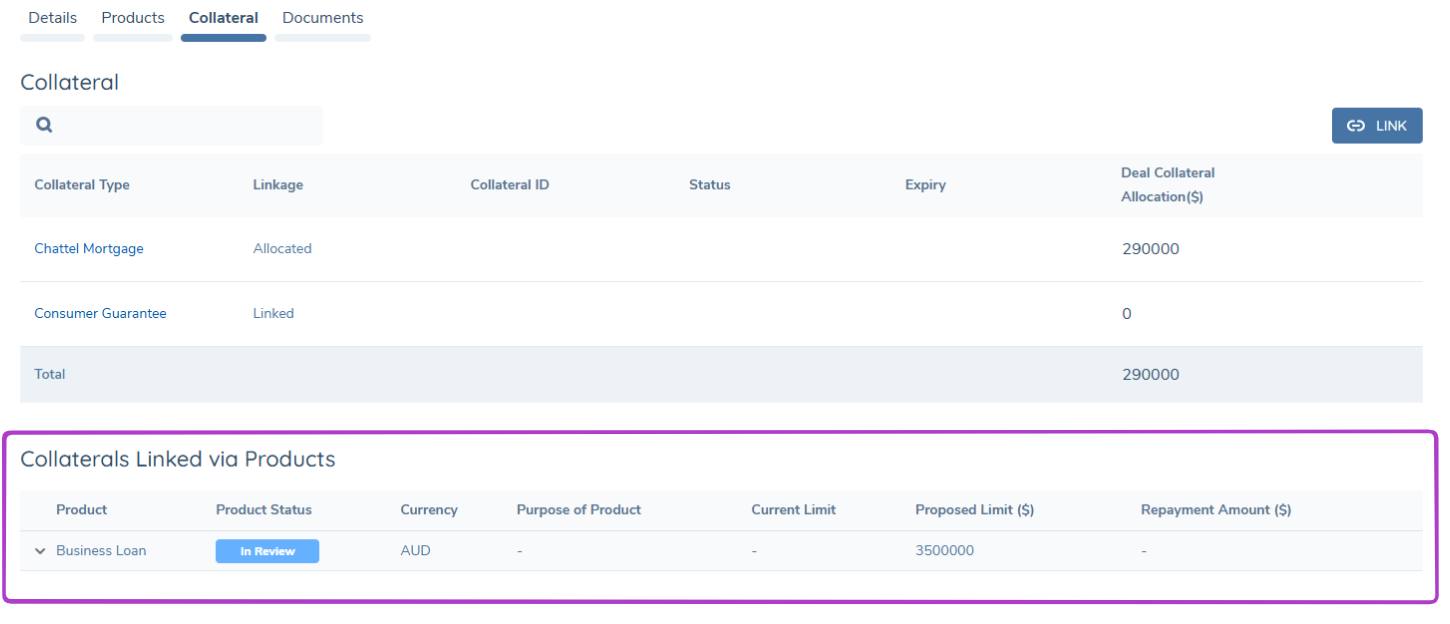
Task: Click the Allocated linkage value
Action: pos(282,249)
